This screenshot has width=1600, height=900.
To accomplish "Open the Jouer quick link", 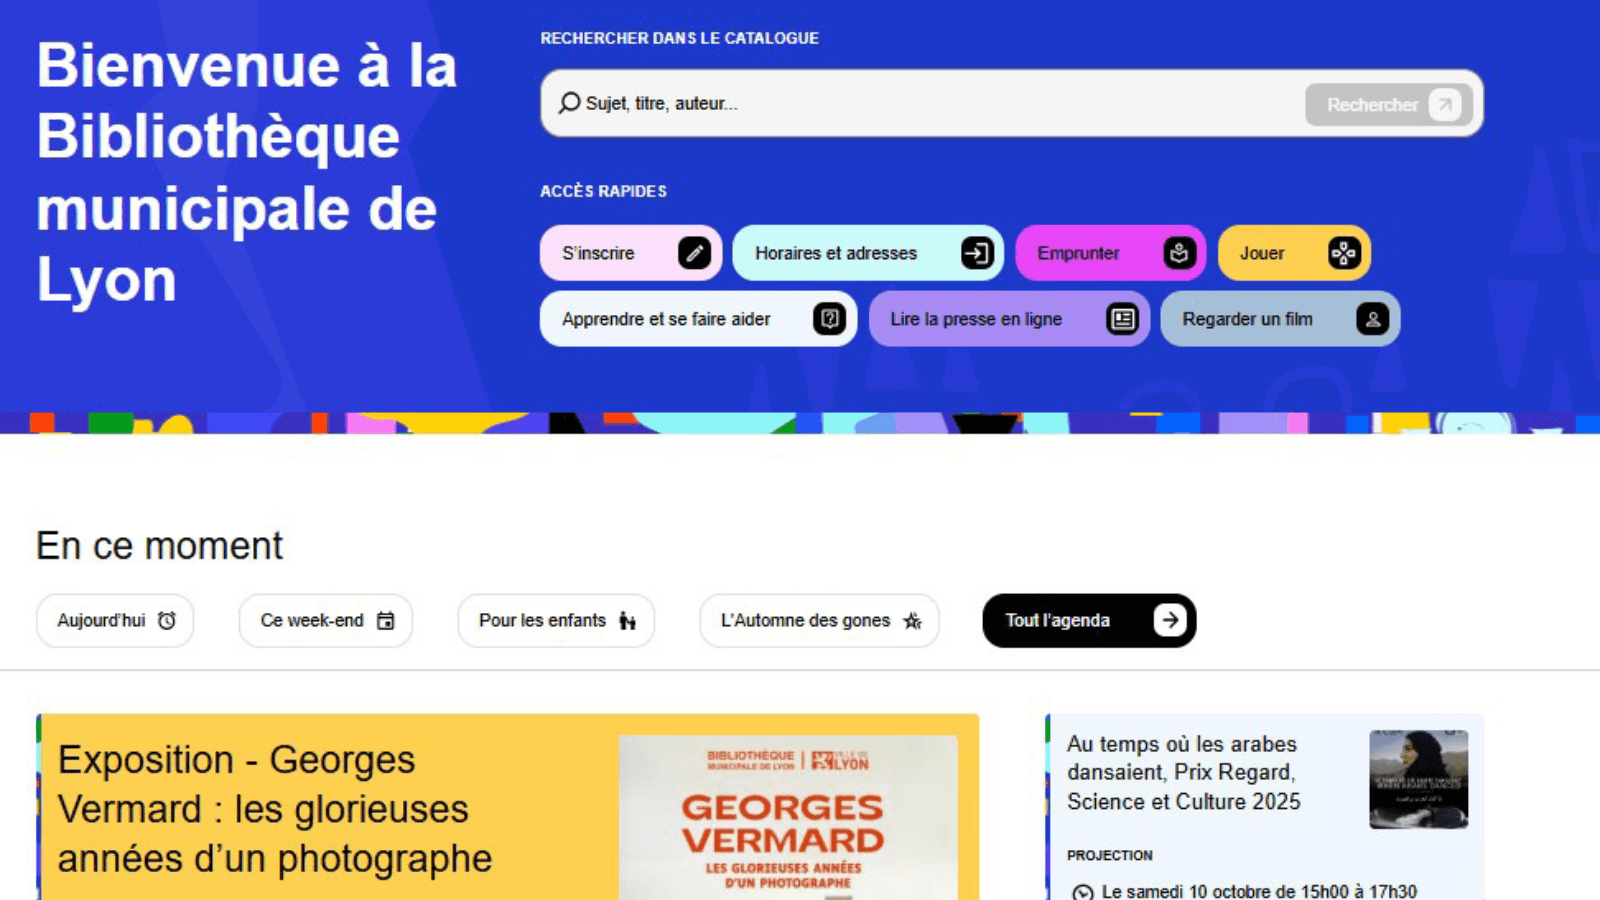I will click(x=1294, y=253).
